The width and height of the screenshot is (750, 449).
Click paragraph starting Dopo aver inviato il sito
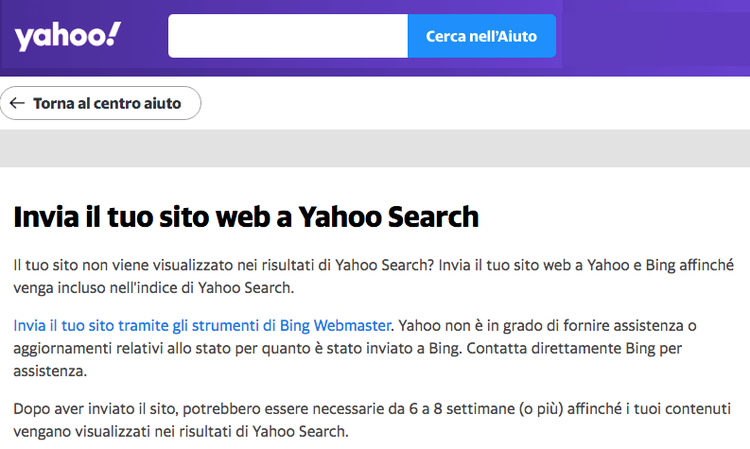point(372,420)
